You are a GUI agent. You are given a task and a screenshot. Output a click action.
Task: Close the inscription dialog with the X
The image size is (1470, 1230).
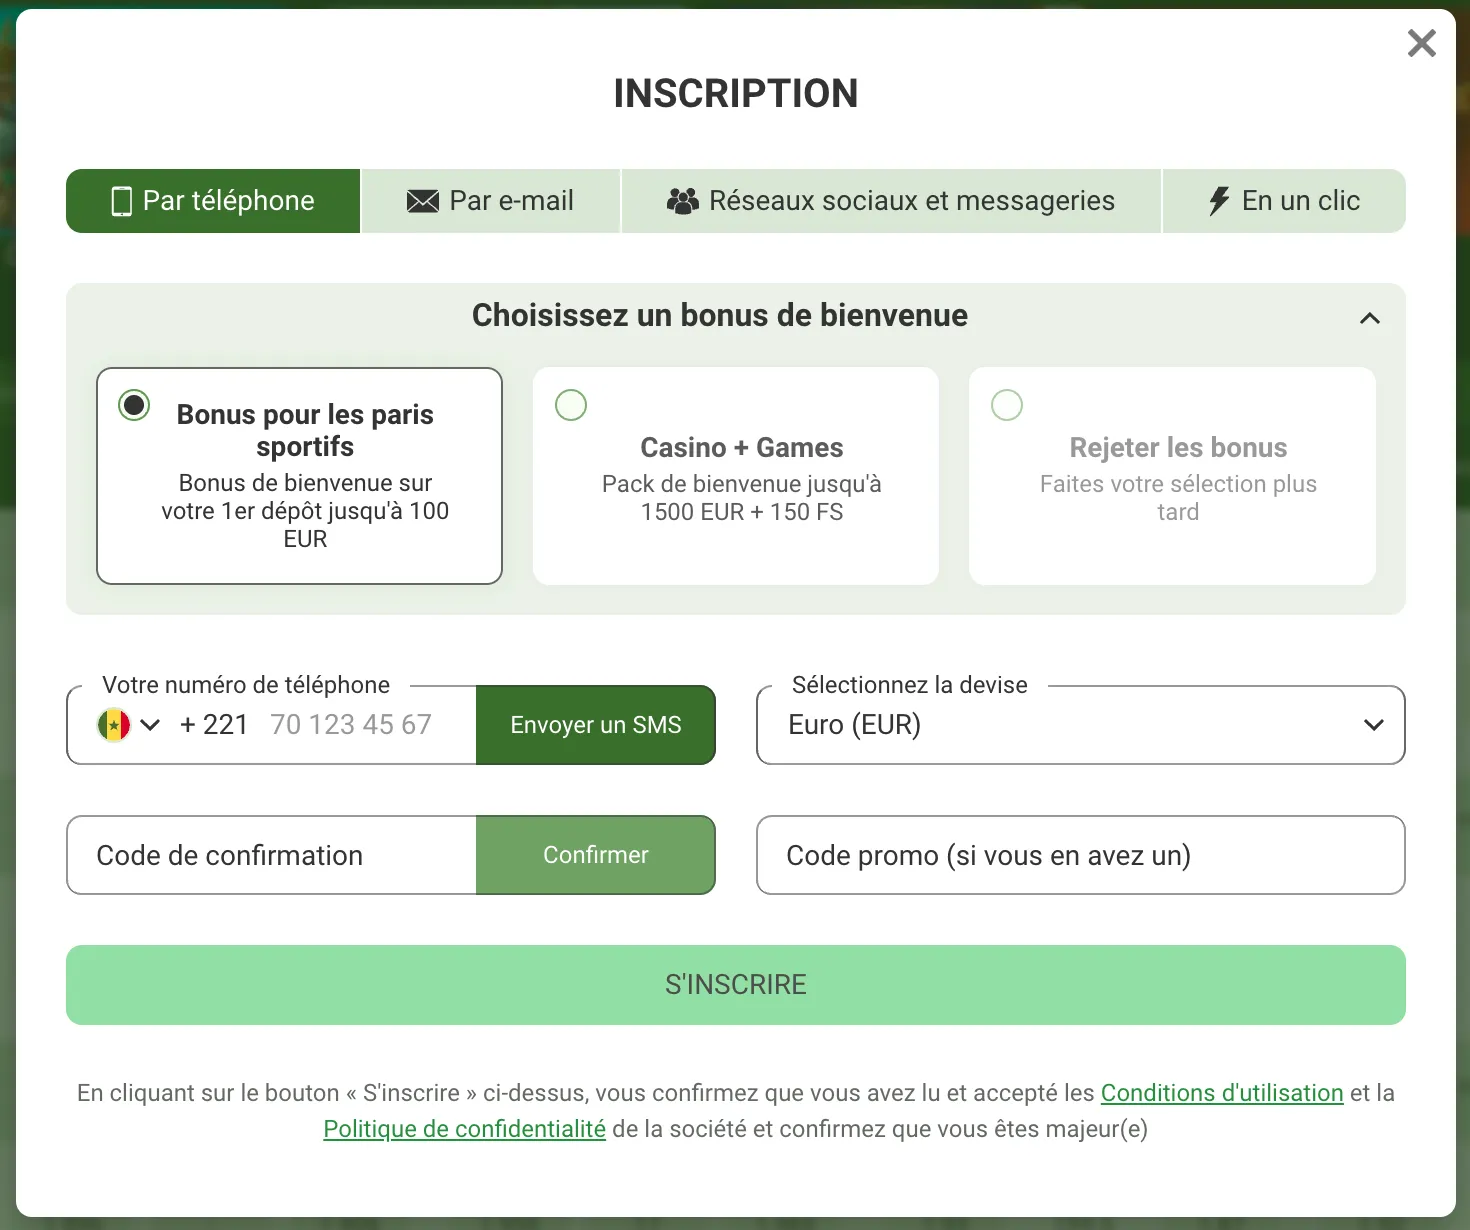pos(1421,43)
